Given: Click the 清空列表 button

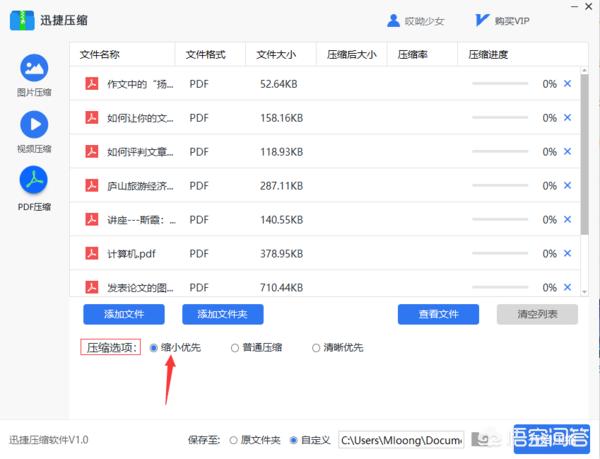Looking at the screenshot, I should pos(537,314).
